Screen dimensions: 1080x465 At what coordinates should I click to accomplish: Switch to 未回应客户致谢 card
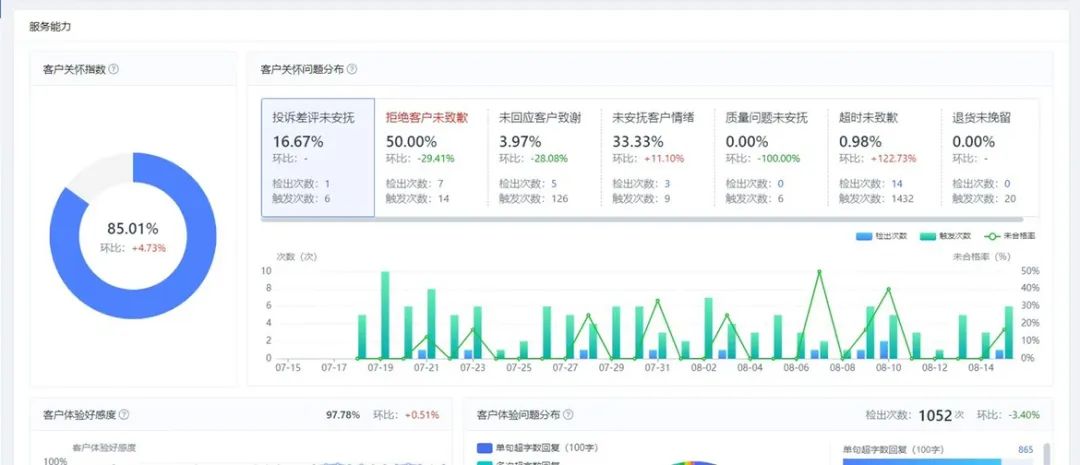click(544, 157)
